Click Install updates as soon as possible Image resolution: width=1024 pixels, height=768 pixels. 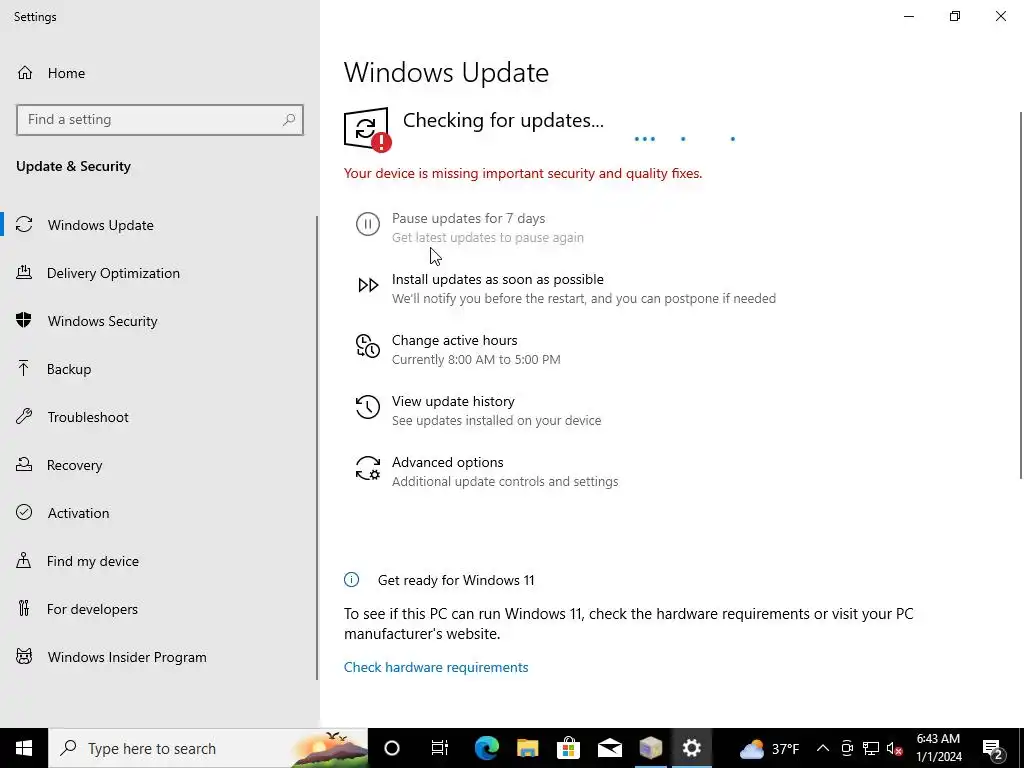tap(498, 280)
